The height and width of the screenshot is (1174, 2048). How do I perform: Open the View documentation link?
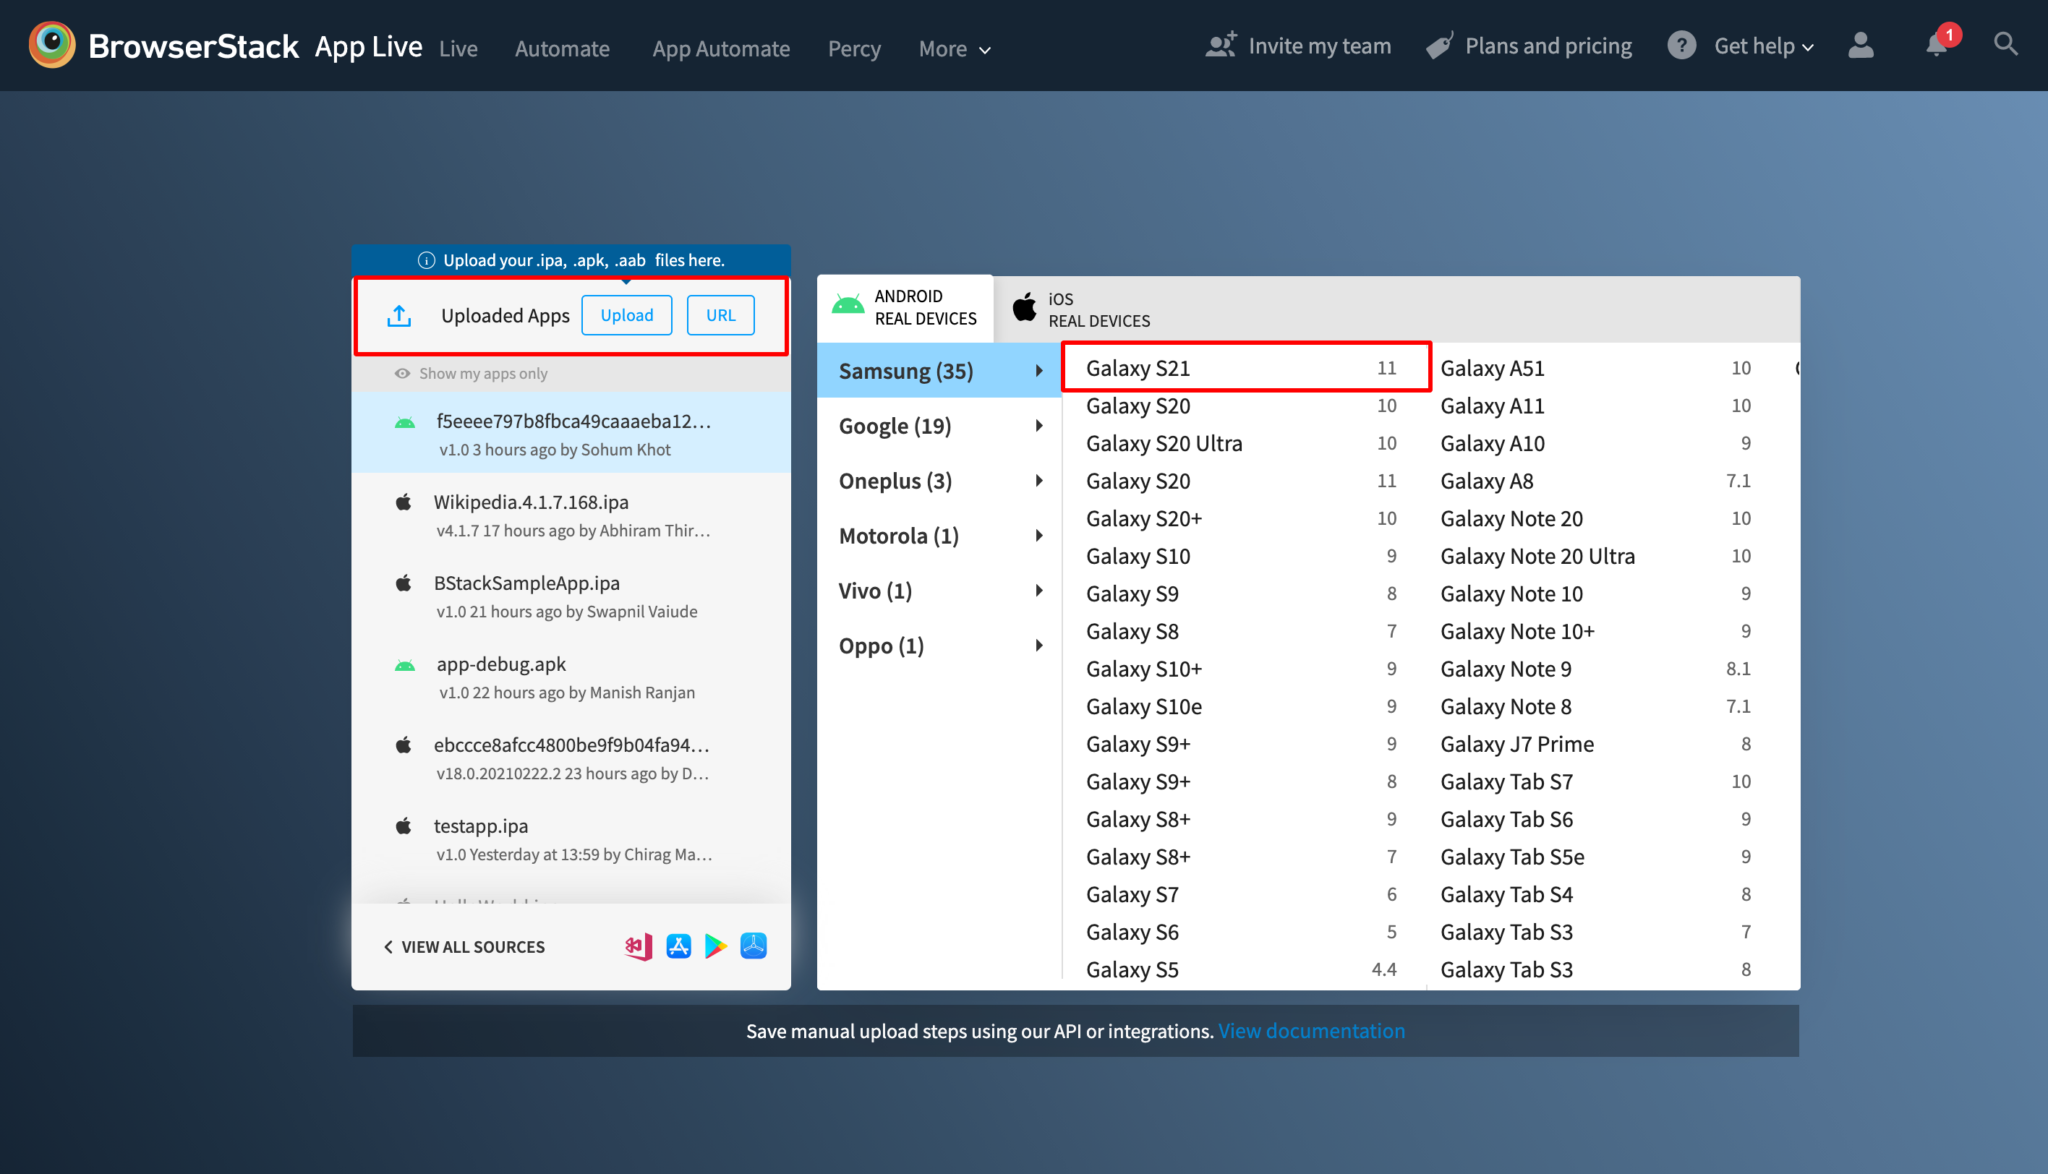[x=1311, y=1031]
